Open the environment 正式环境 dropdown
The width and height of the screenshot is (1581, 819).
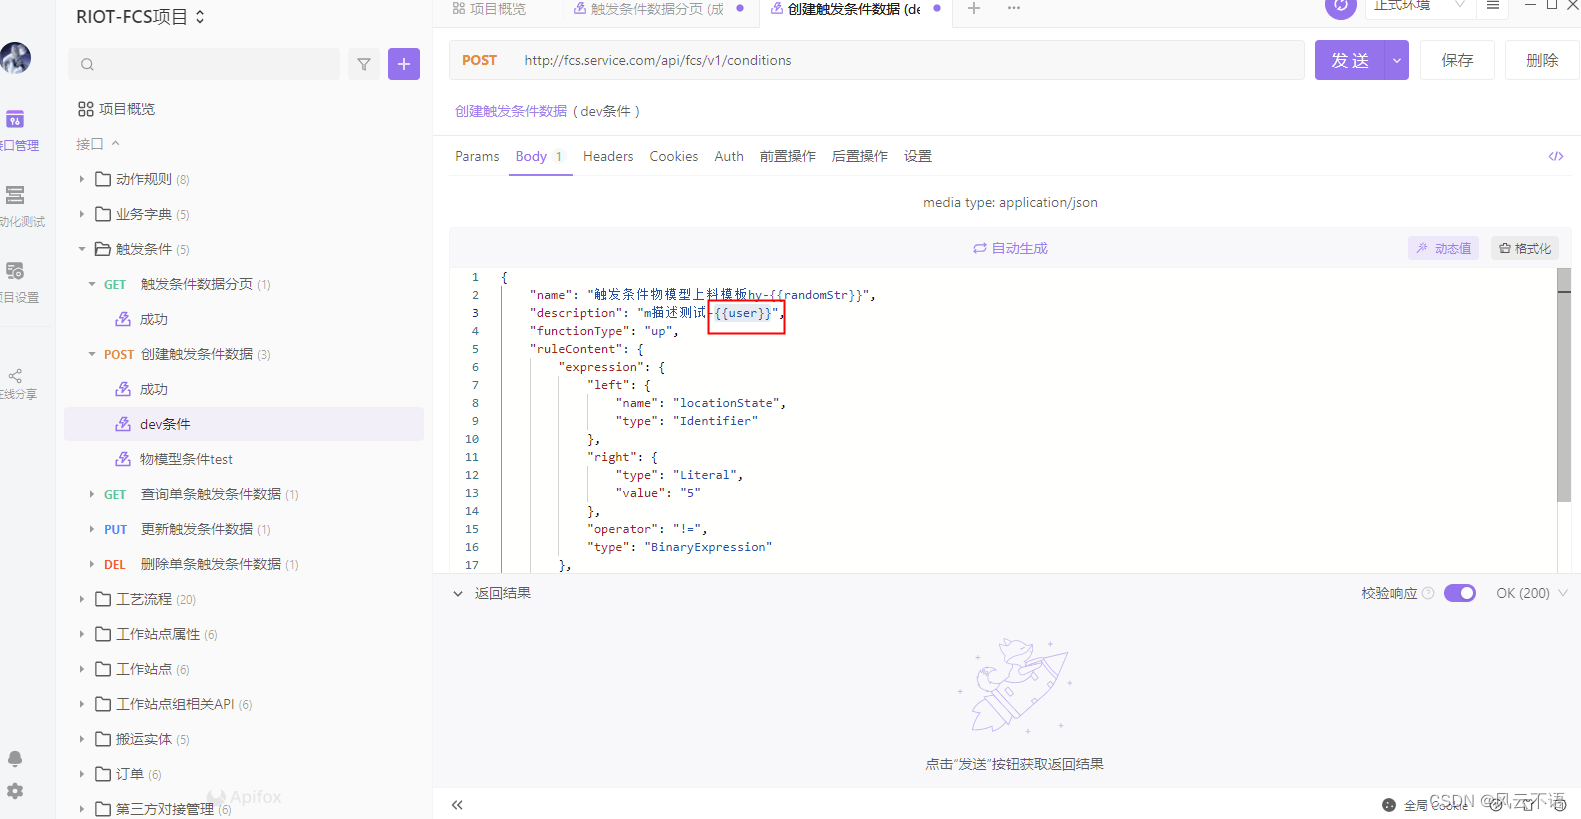click(1420, 6)
